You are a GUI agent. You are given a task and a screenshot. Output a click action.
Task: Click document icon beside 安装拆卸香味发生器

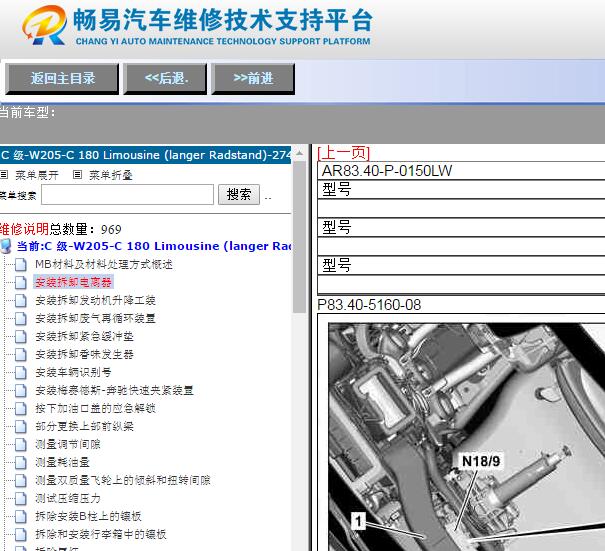tap(20, 354)
